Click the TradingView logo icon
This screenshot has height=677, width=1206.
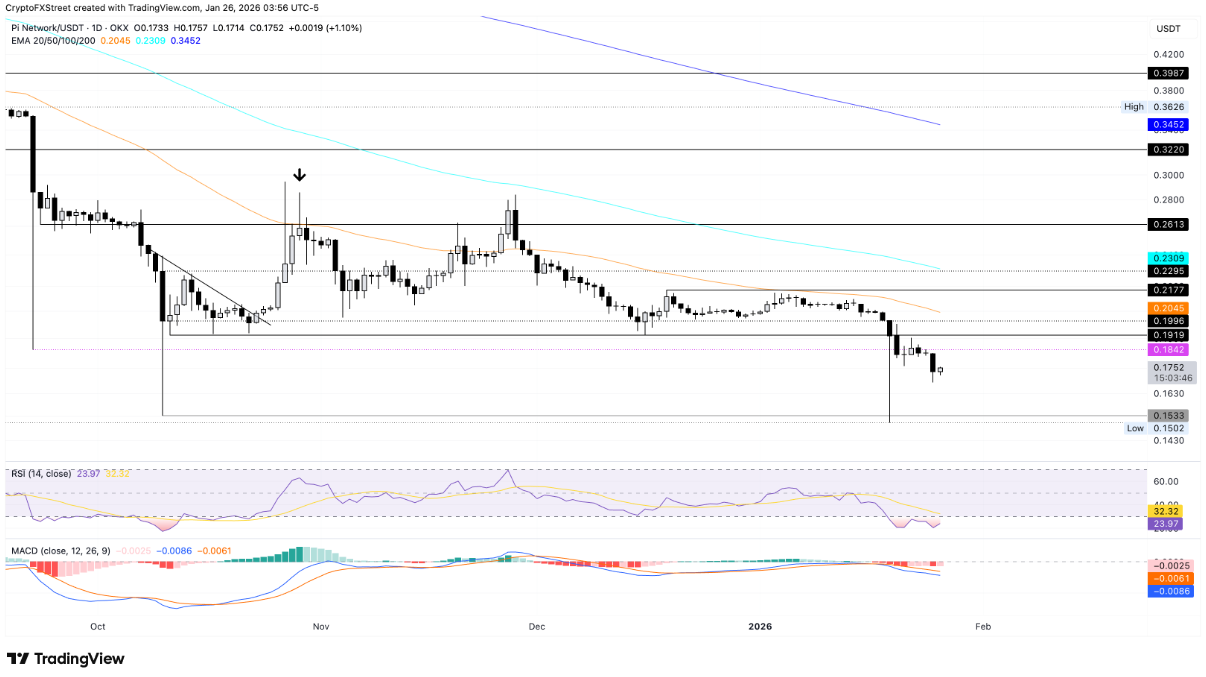coord(18,659)
